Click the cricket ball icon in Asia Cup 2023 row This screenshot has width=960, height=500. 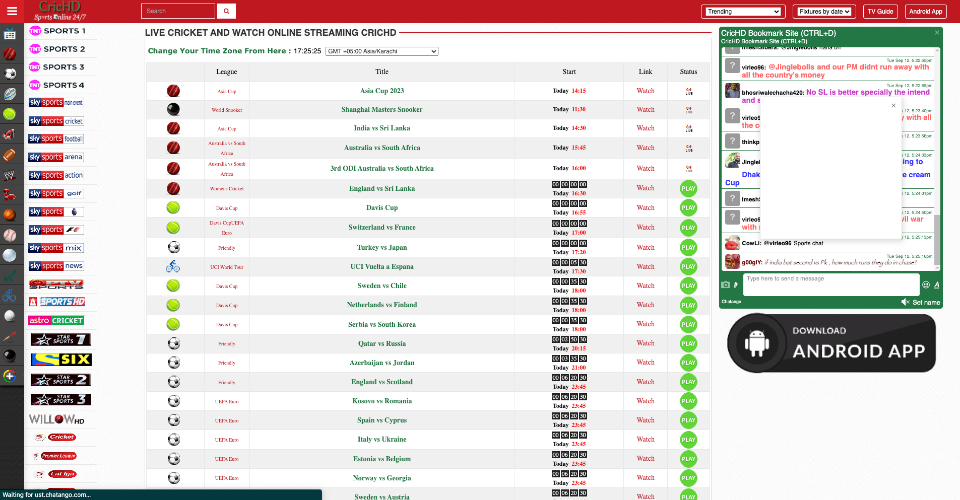click(x=173, y=91)
